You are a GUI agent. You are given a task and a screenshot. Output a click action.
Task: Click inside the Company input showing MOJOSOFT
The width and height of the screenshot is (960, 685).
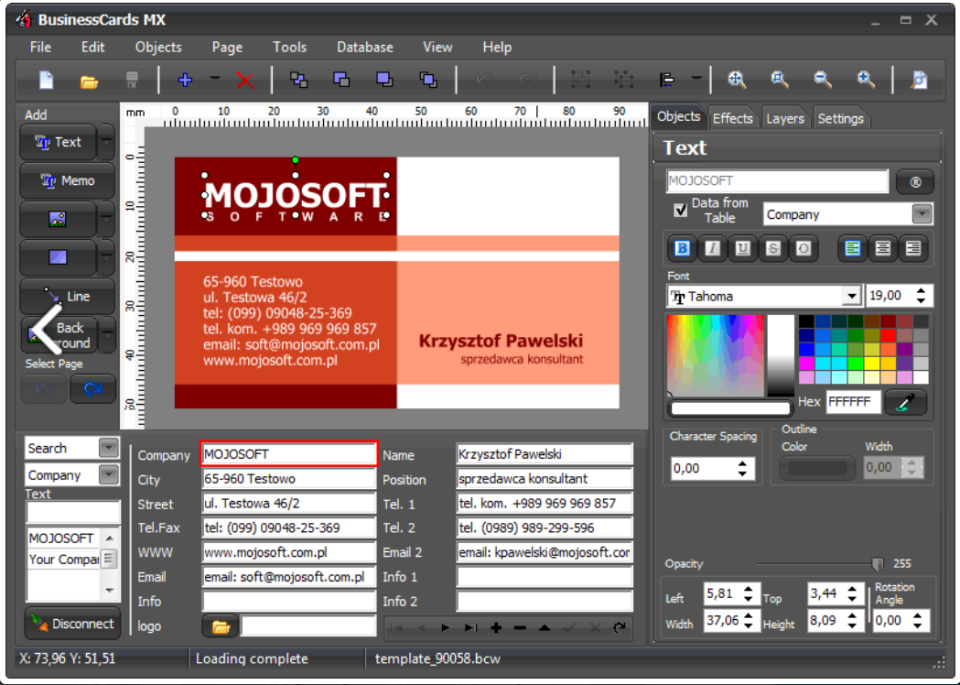click(290, 454)
